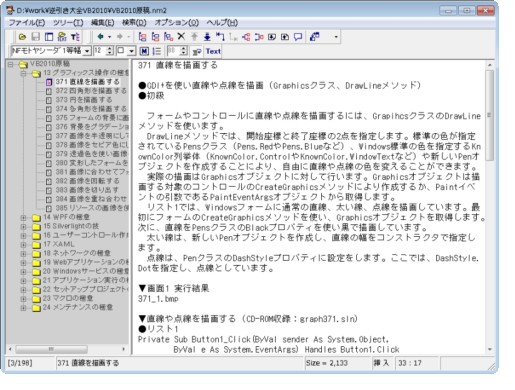Click the blue windows cascade icon
Screen dimensions: 515x390
point(314,37)
